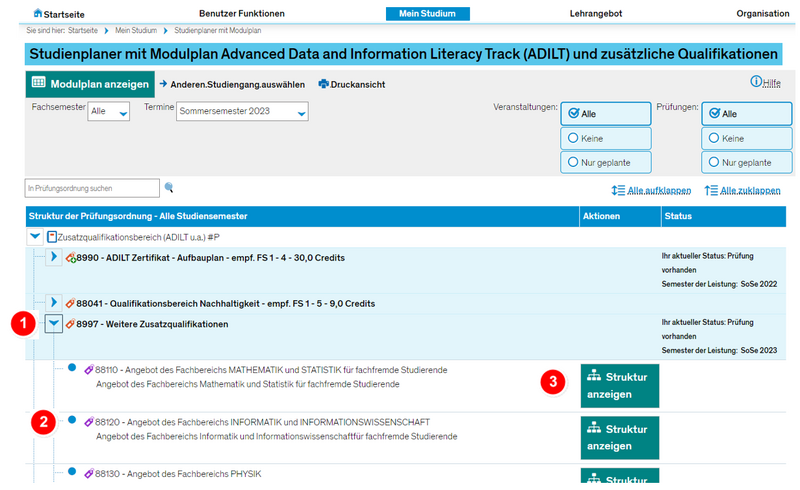
Task: Click the blue bullet before 88110
Action: point(72,367)
